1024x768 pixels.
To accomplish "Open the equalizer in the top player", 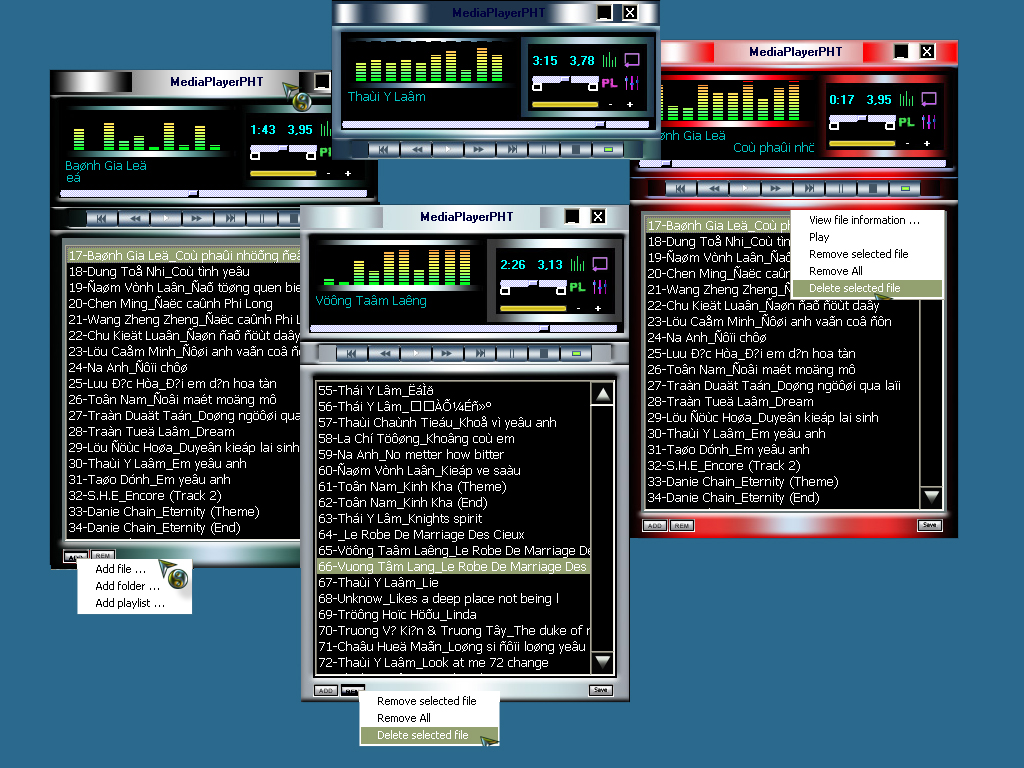I will [631, 83].
